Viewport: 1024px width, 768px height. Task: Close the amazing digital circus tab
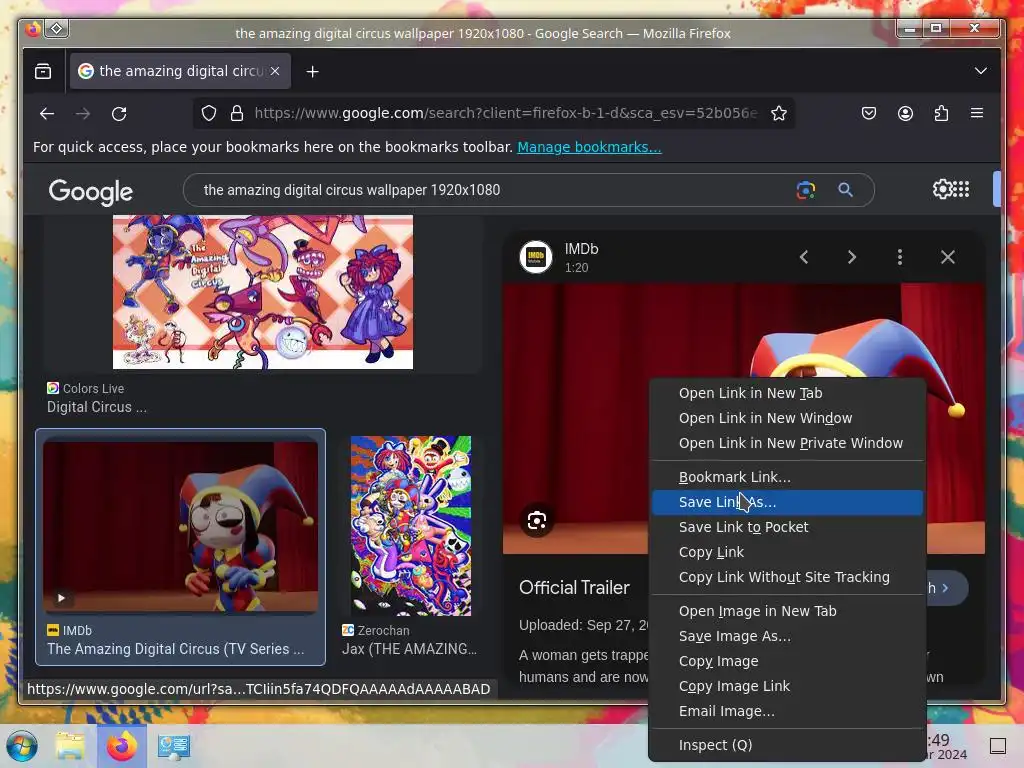point(275,71)
